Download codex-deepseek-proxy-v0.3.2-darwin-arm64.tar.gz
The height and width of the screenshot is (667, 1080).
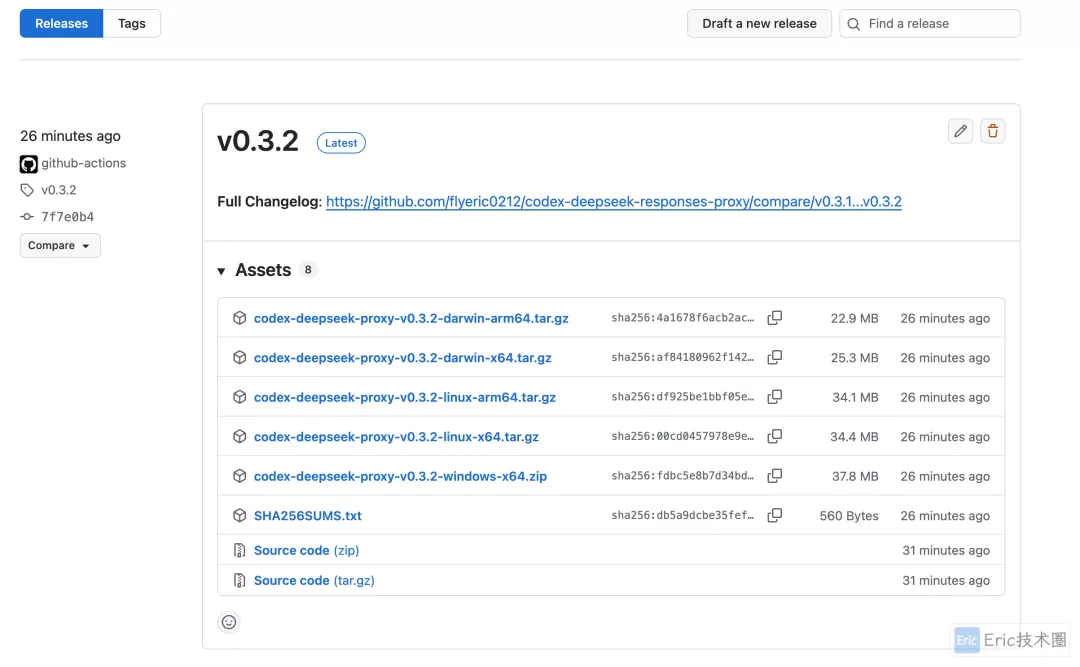click(411, 318)
